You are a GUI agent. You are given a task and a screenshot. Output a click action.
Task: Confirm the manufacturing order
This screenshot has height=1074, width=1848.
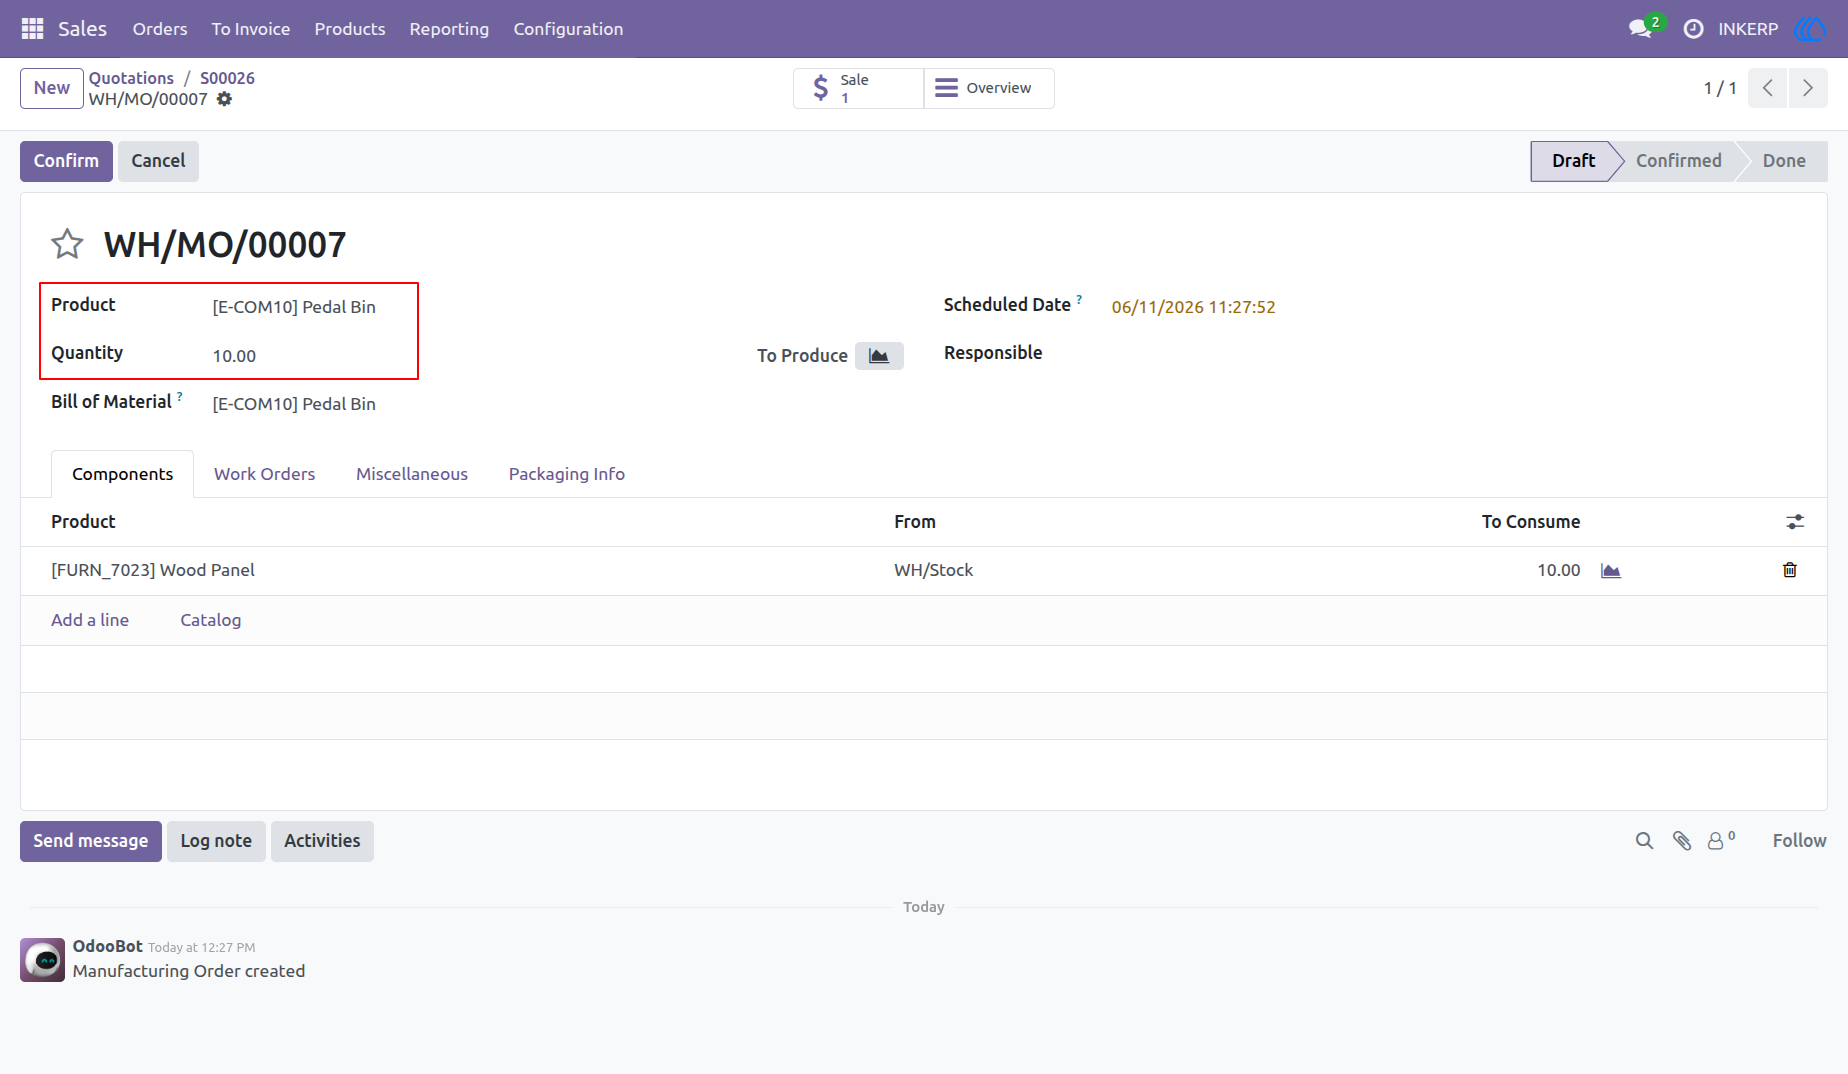66,161
